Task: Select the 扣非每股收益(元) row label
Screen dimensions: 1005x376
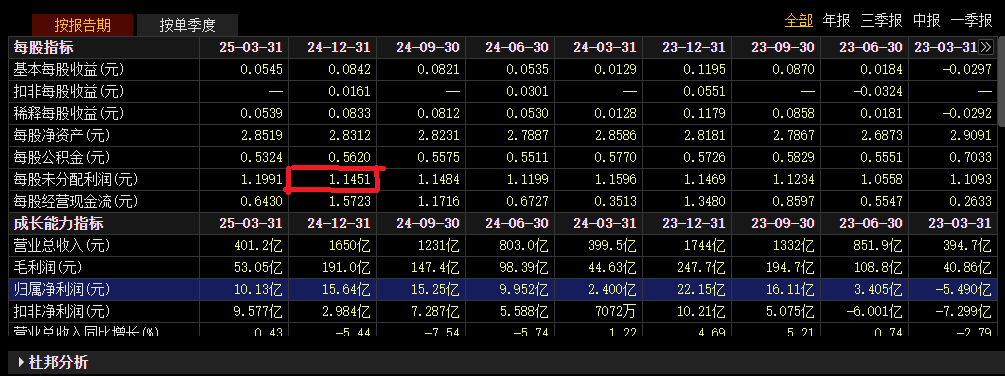Action: tap(69, 92)
